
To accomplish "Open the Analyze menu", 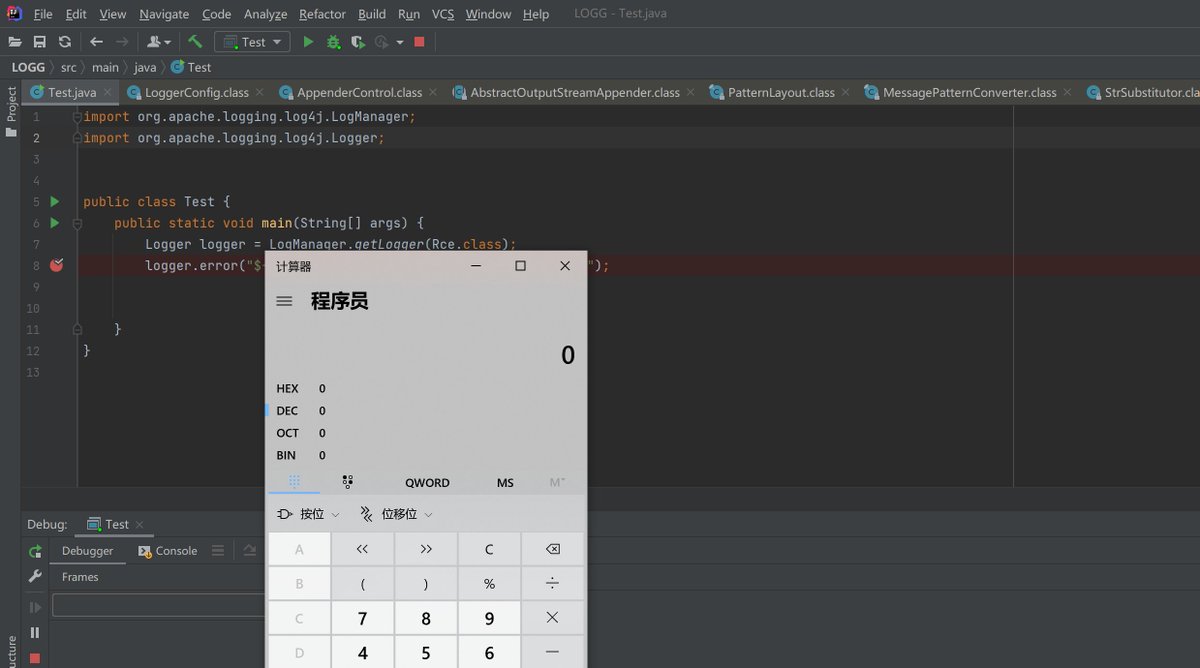I will click(265, 14).
